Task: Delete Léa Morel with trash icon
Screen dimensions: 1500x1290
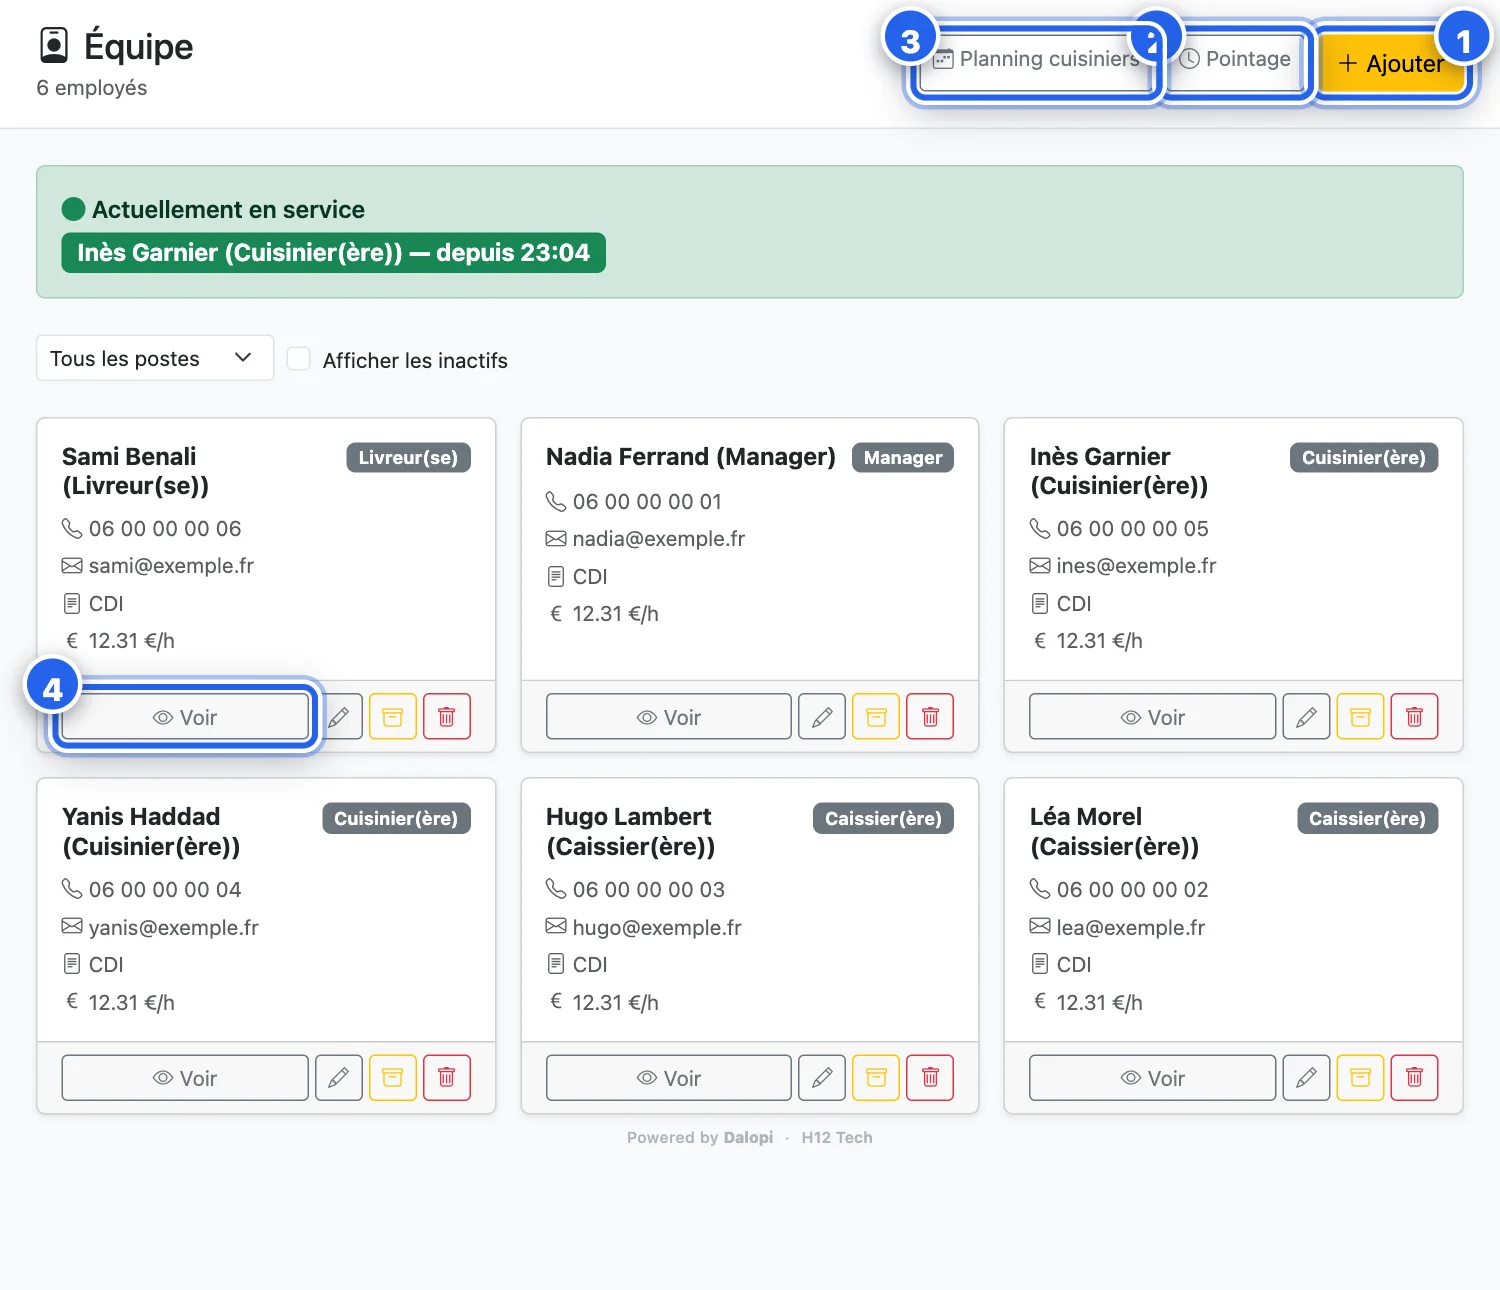Action: pos(1414,1078)
